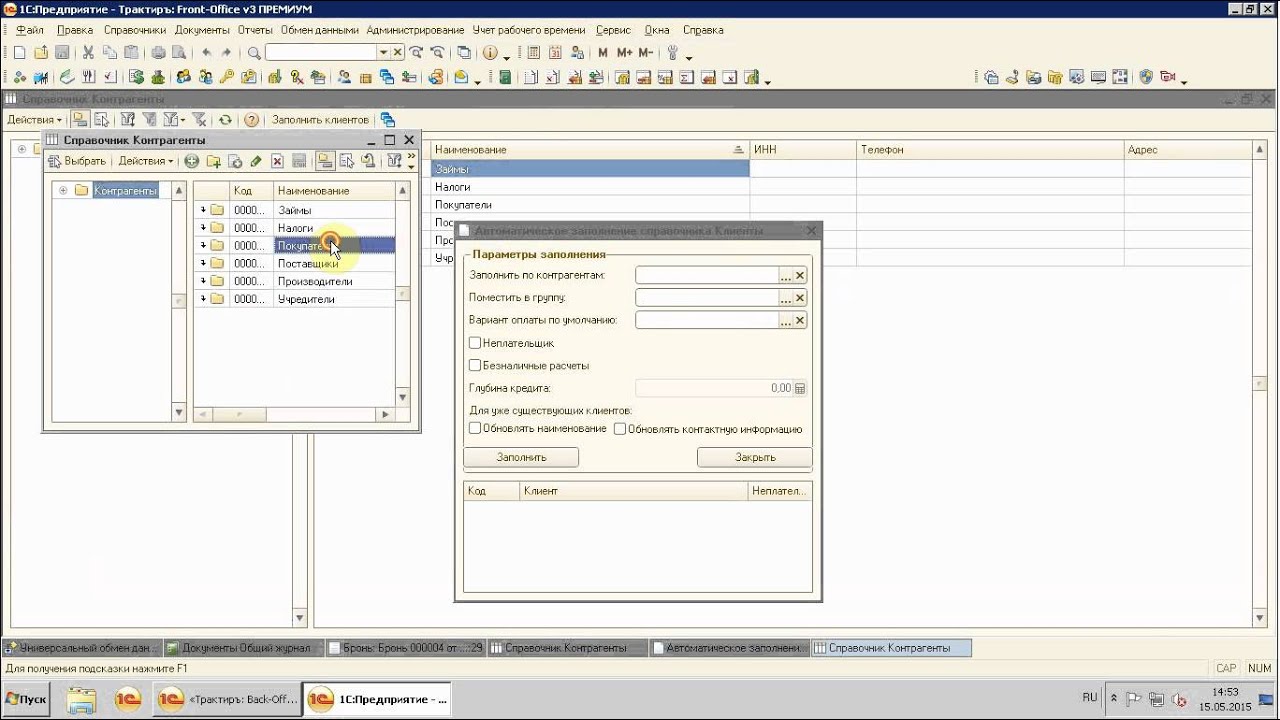Click ellipsis selector for Заполнить по контрагентам
Viewport: 1280px width, 720px height.
click(x=786, y=275)
